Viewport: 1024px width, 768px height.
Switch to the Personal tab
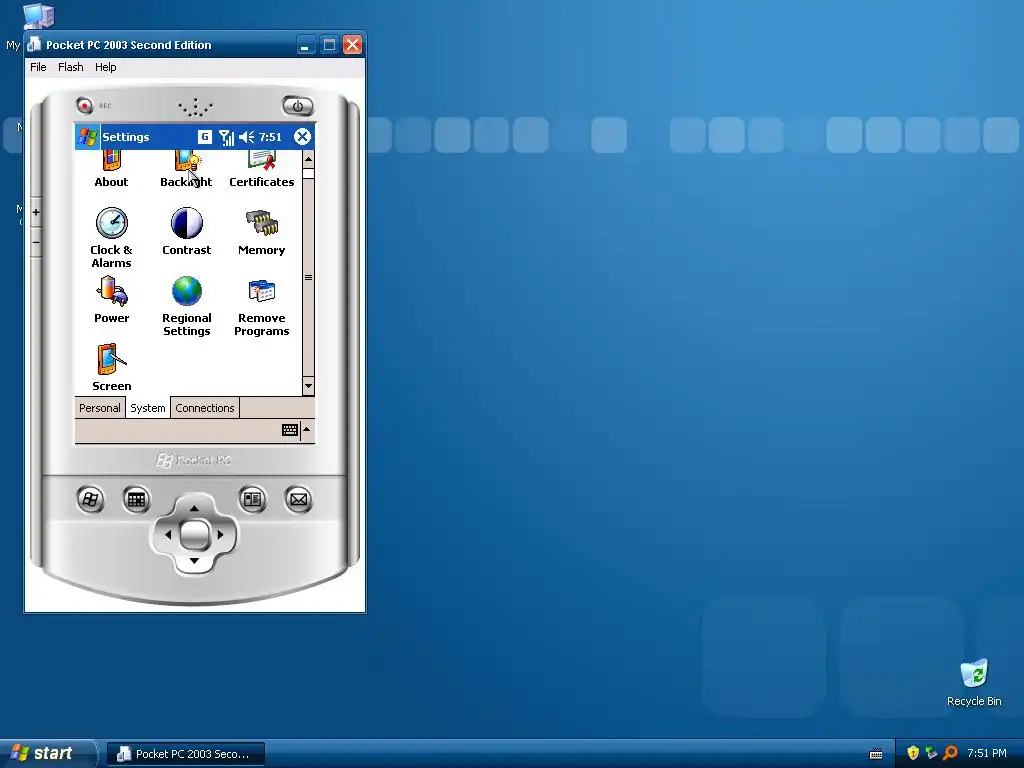(99, 408)
